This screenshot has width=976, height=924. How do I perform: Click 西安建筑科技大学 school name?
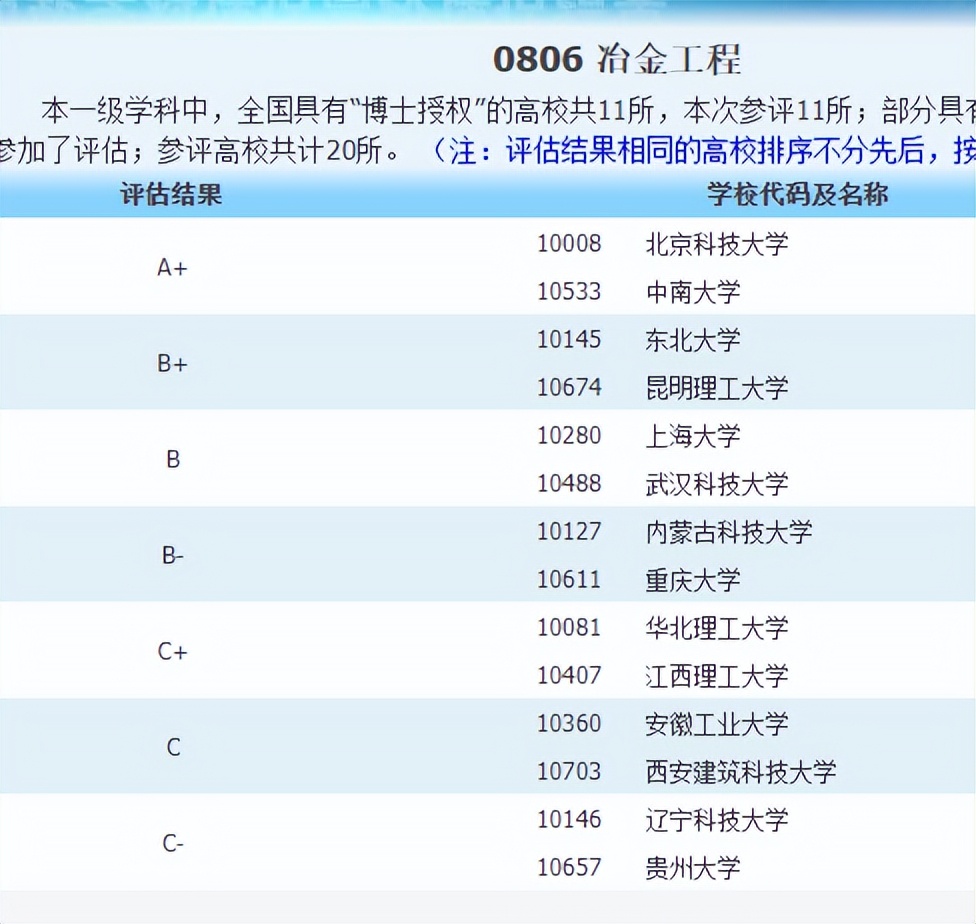coord(741,772)
